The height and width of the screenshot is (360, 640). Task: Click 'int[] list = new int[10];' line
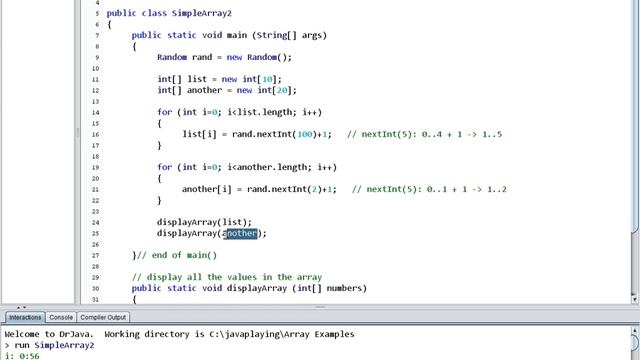click(x=220, y=79)
